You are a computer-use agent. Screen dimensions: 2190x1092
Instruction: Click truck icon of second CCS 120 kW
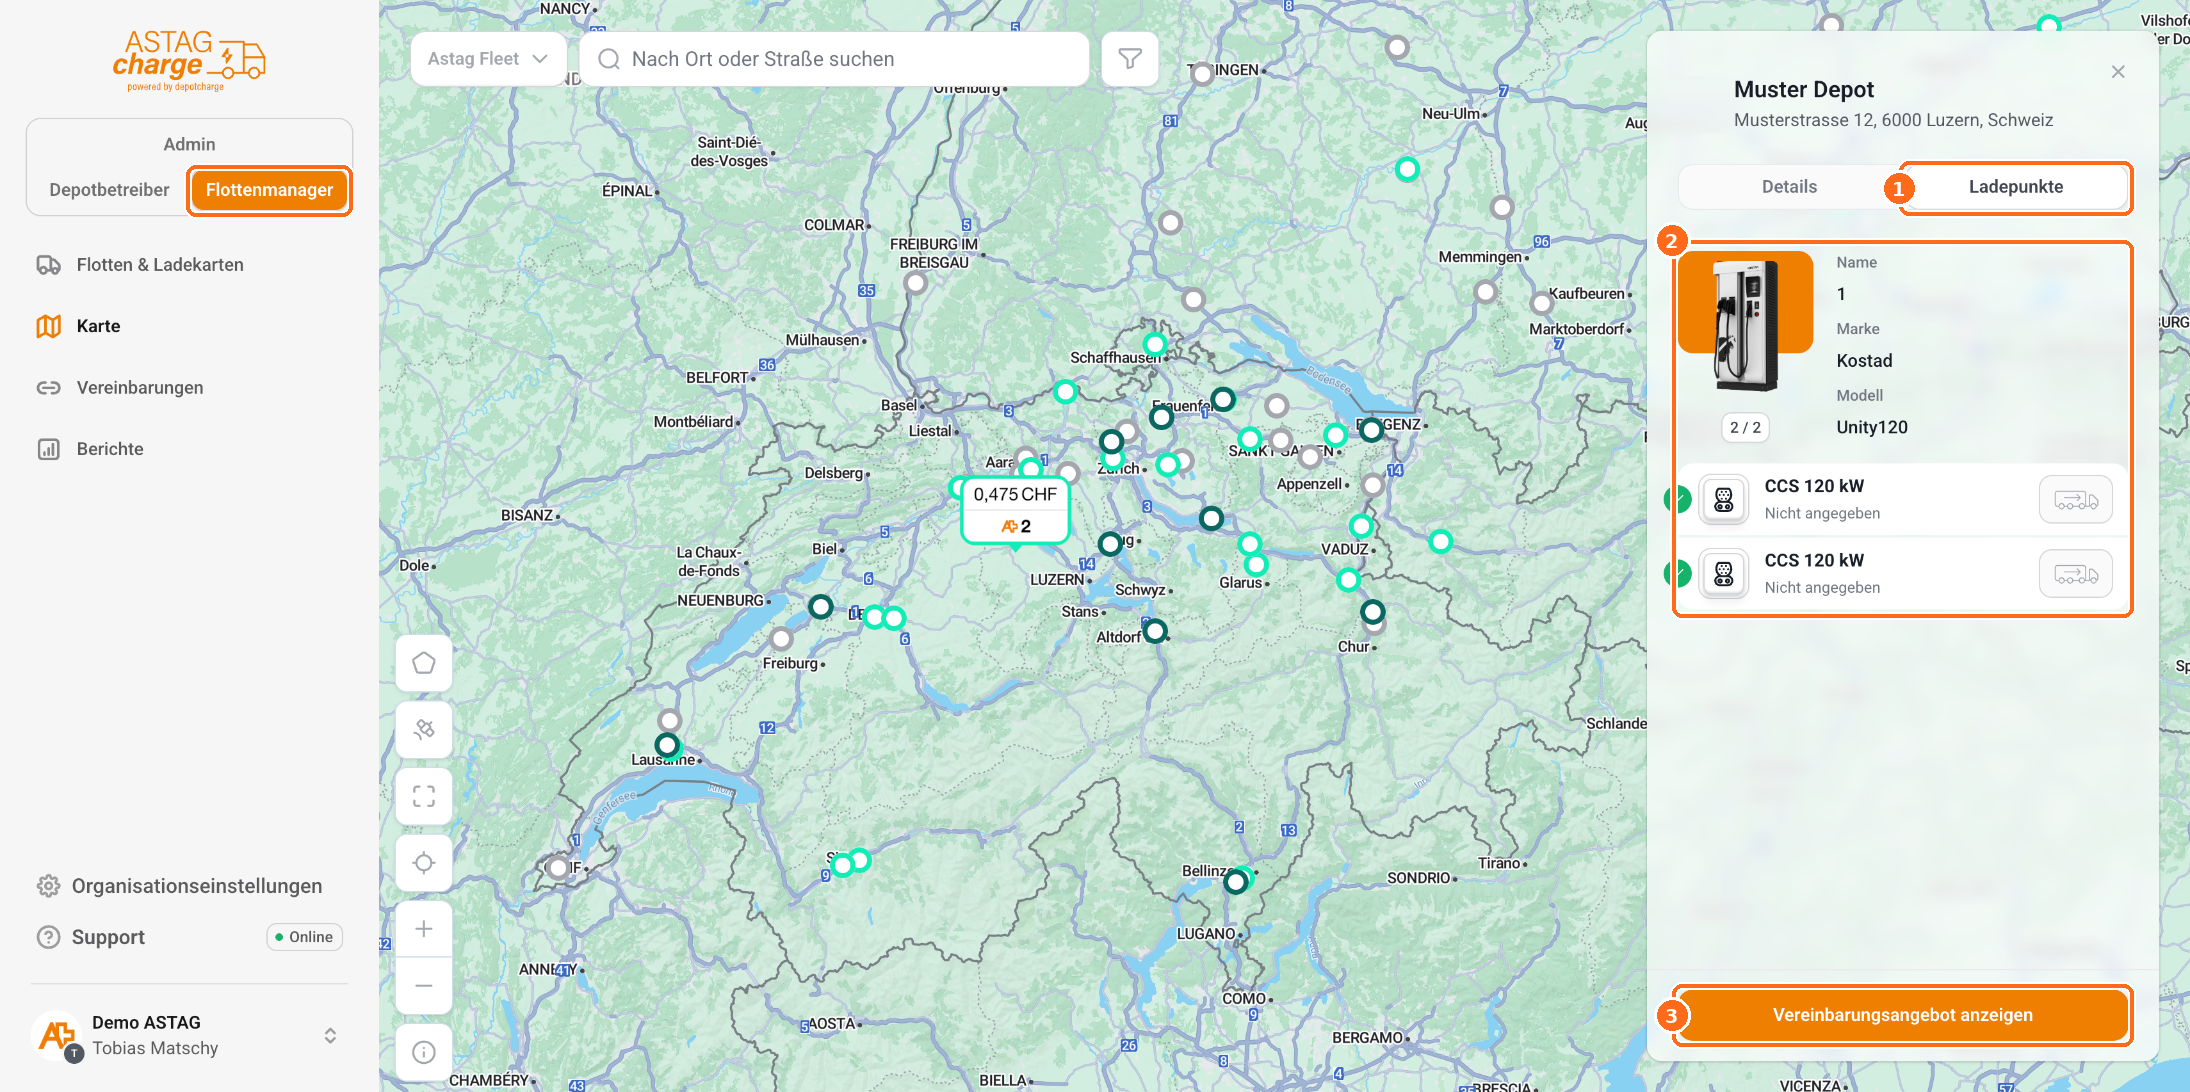tap(2076, 574)
